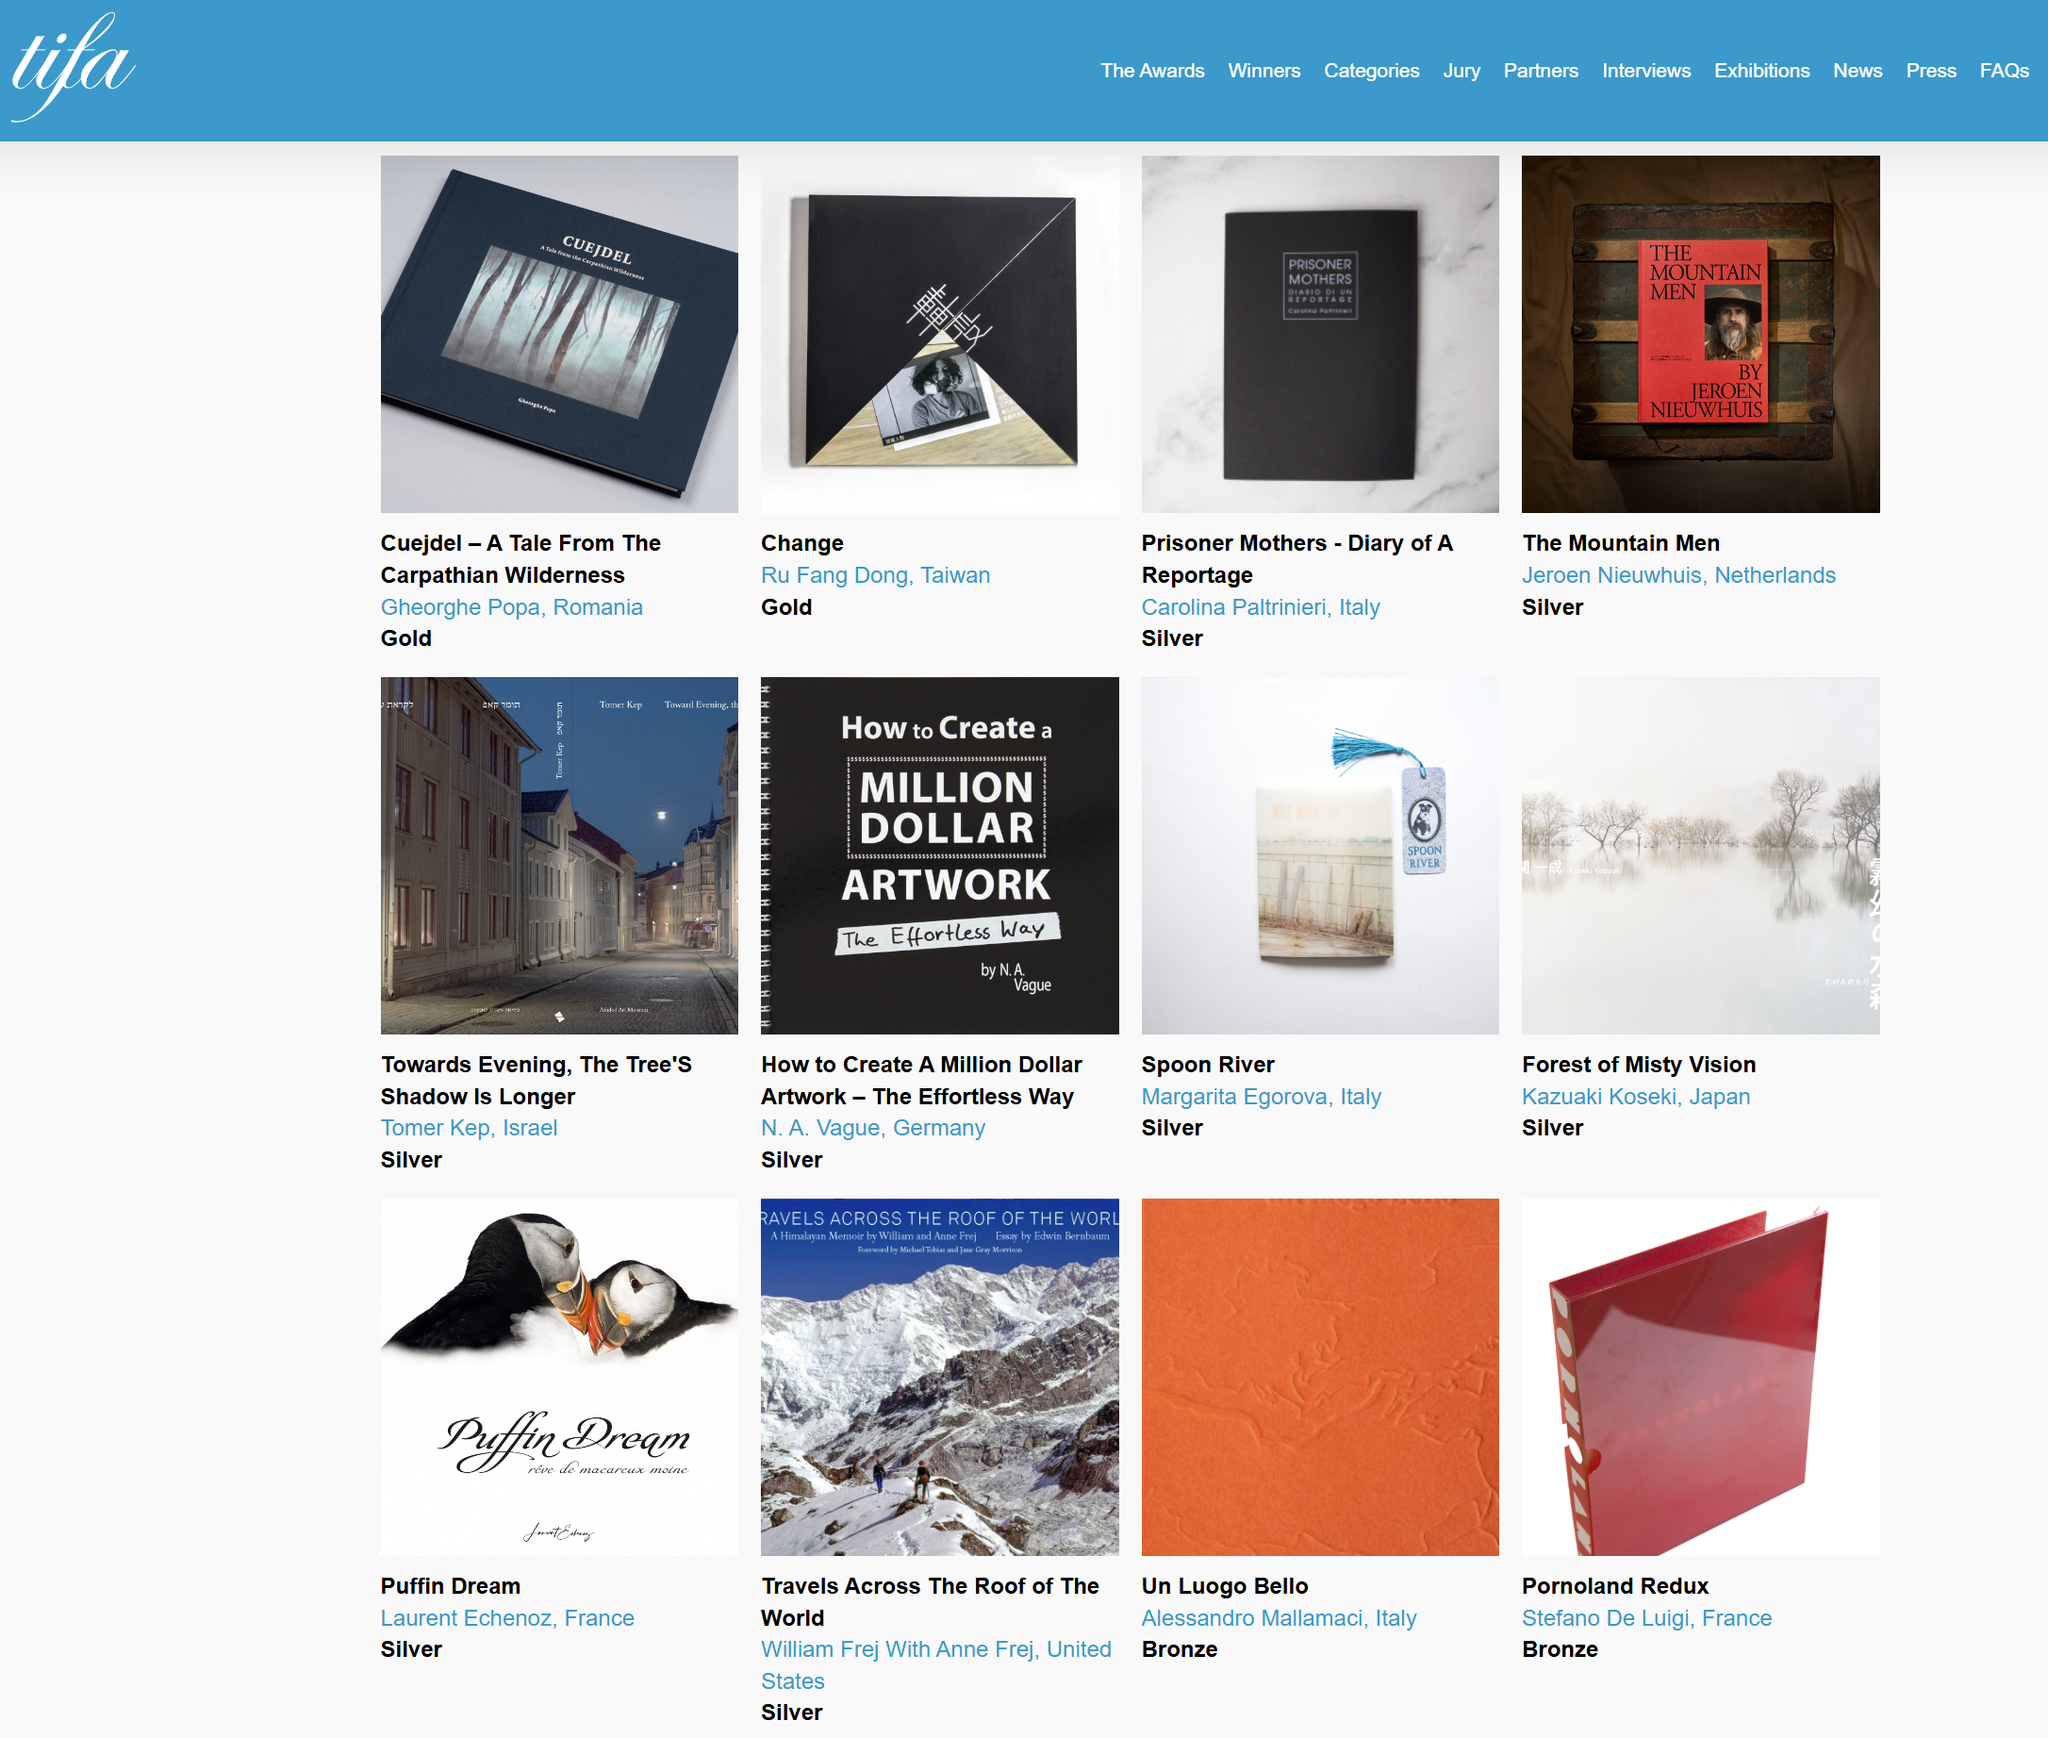Open the Cuejdel book cover thumbnail
The image size is (2048, 1738).
click(559, 334)
